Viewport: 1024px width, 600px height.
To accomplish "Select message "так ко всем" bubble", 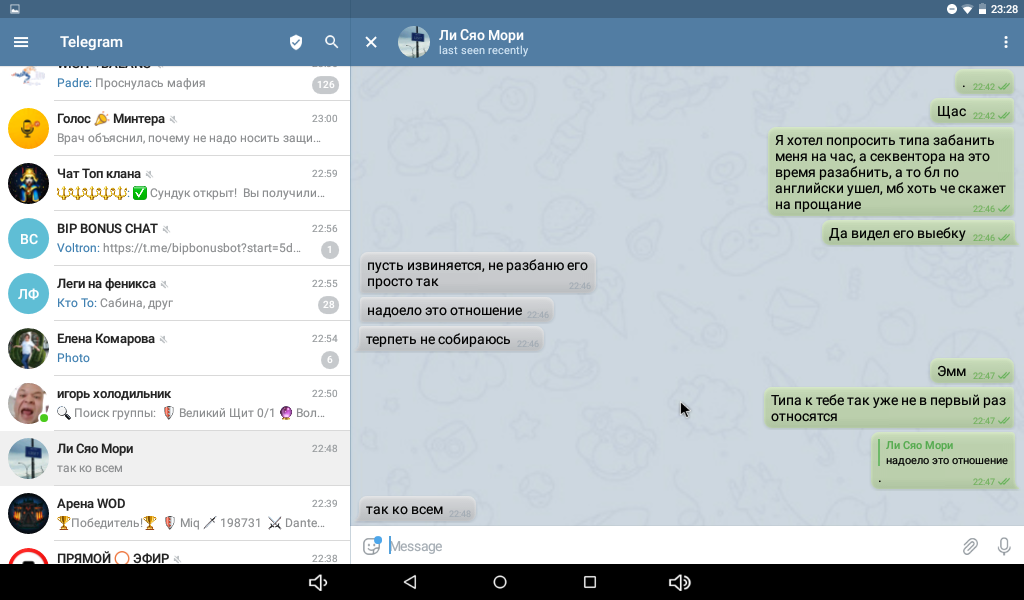I will [x=417, y=509].
